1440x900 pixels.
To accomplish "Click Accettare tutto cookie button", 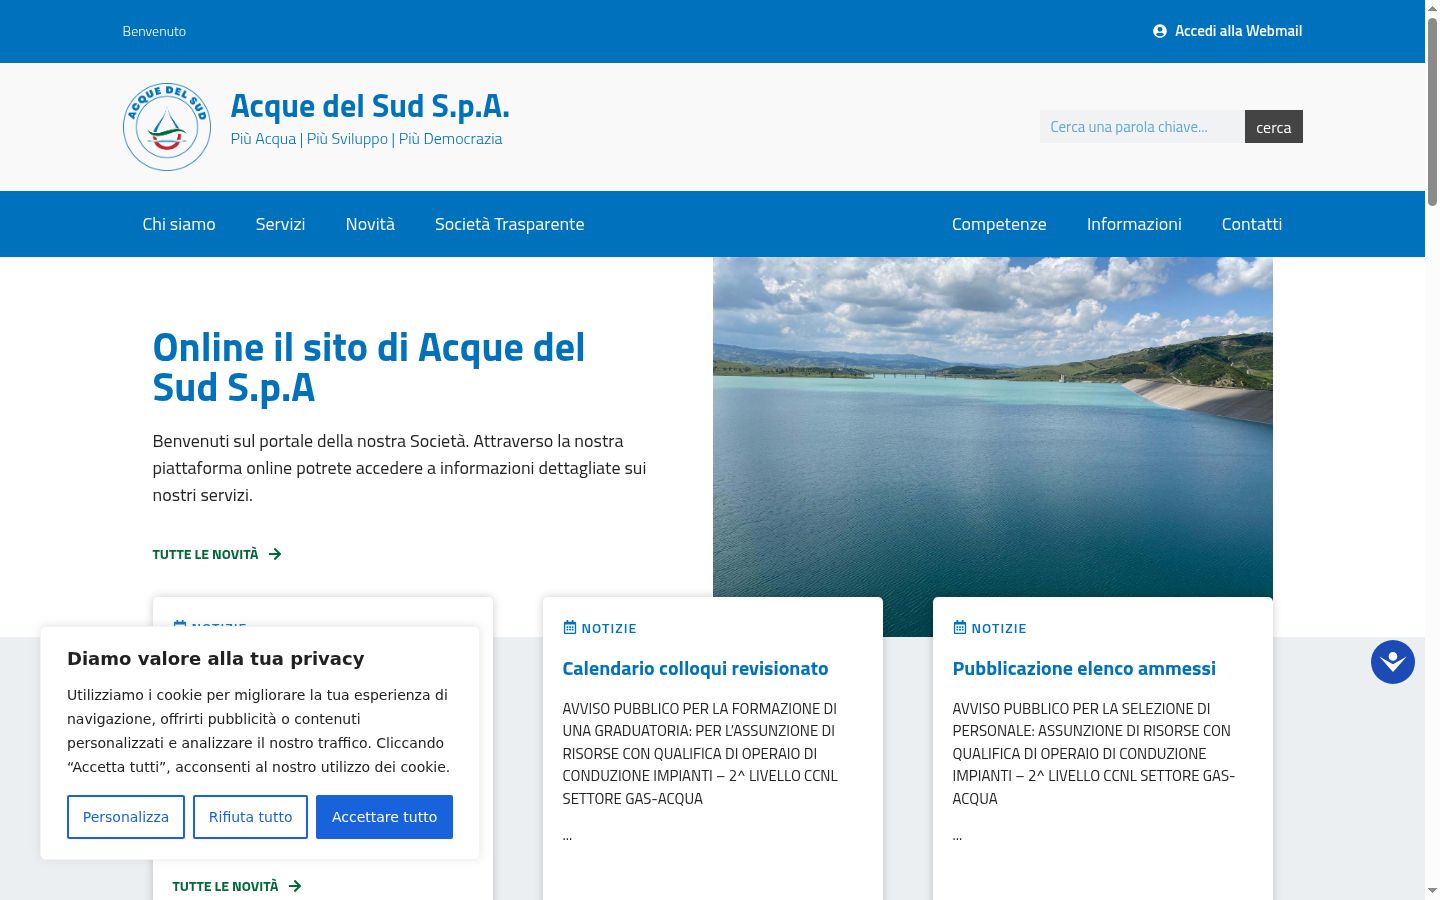I will (384, 817).
